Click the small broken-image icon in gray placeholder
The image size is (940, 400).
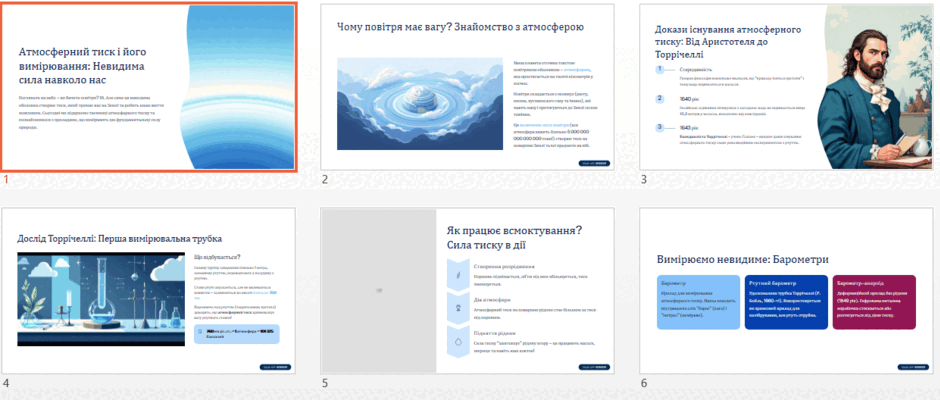pyautogui.click(x=378, y=290)
